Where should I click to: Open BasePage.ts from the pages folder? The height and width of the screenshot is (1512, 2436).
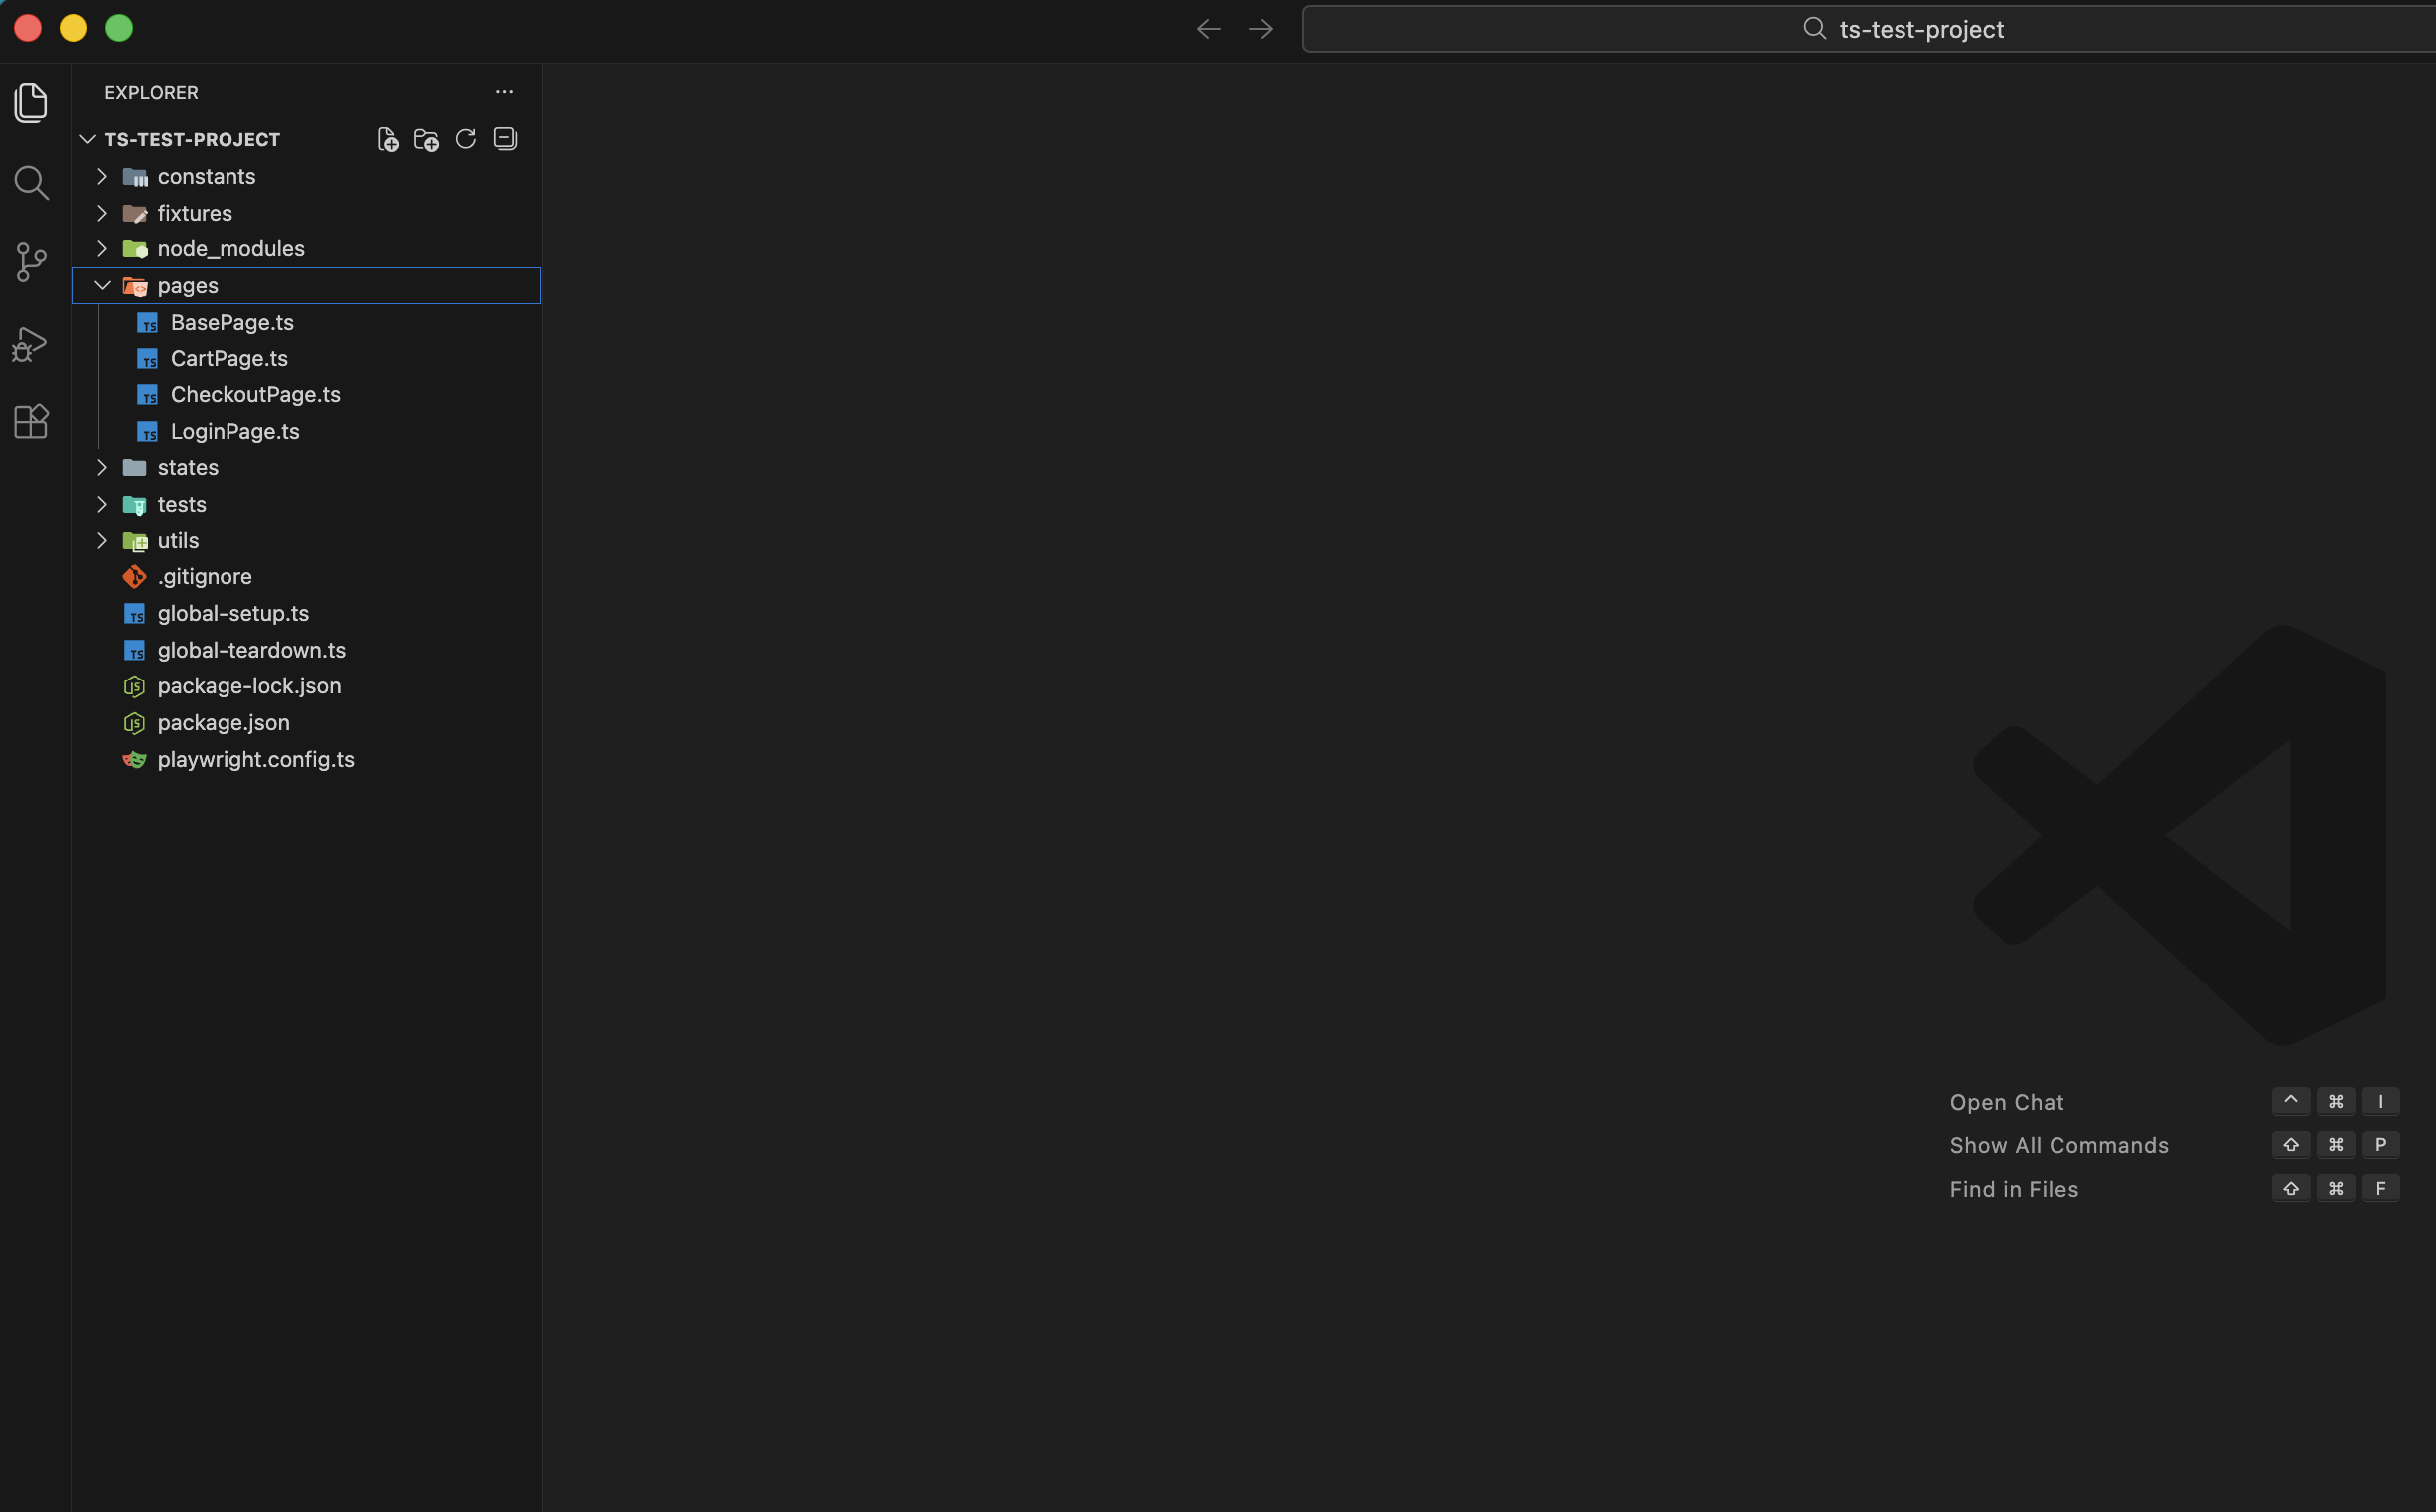tap(231, 322)
